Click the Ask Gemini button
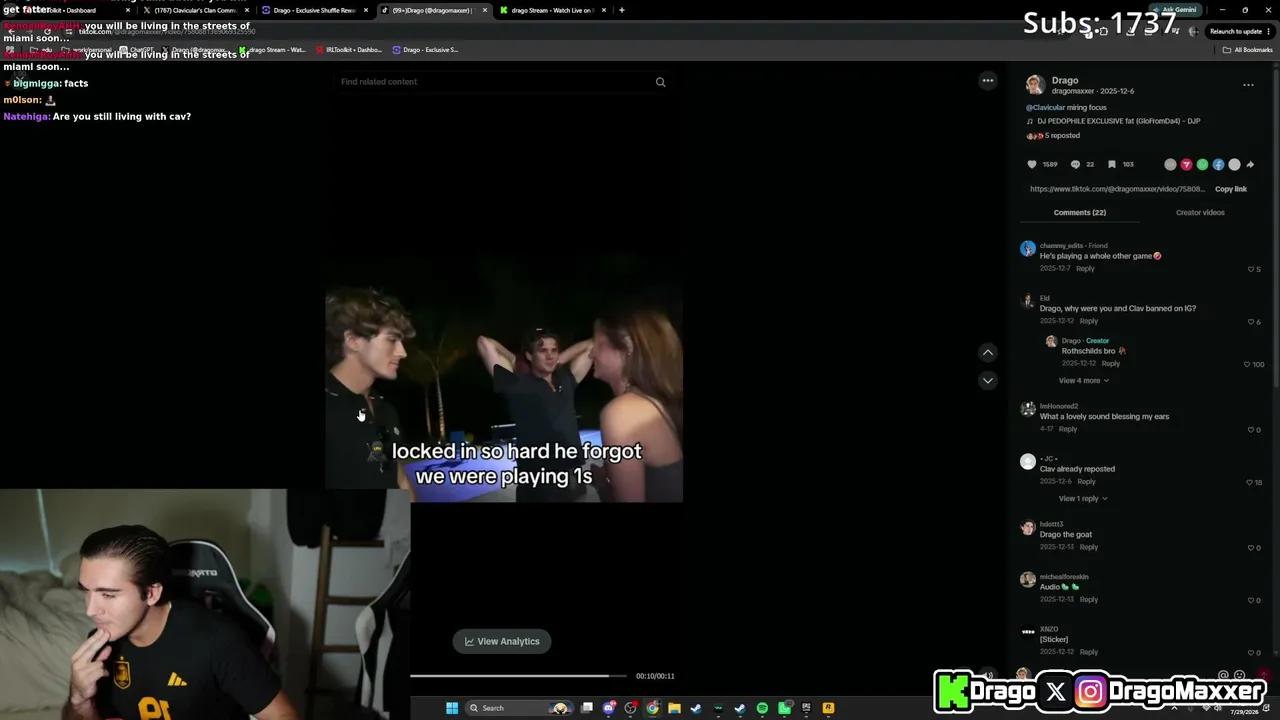The image size is (1280, 720). tap(1173, 10)
